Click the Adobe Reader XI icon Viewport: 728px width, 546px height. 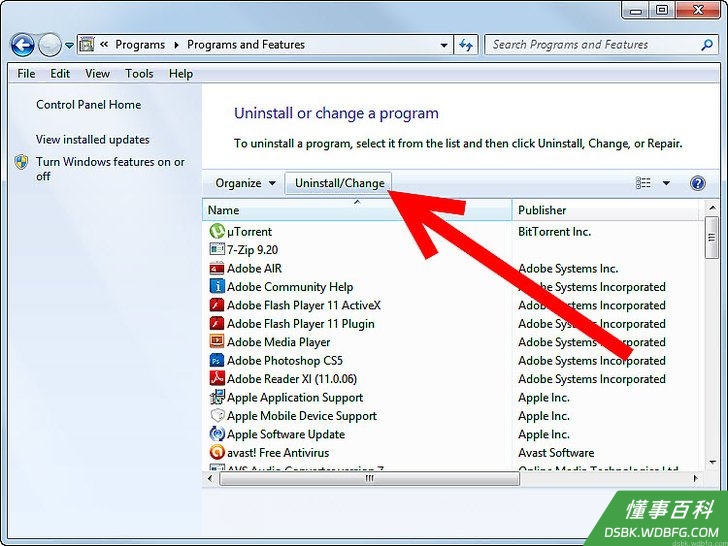[217, 378]
